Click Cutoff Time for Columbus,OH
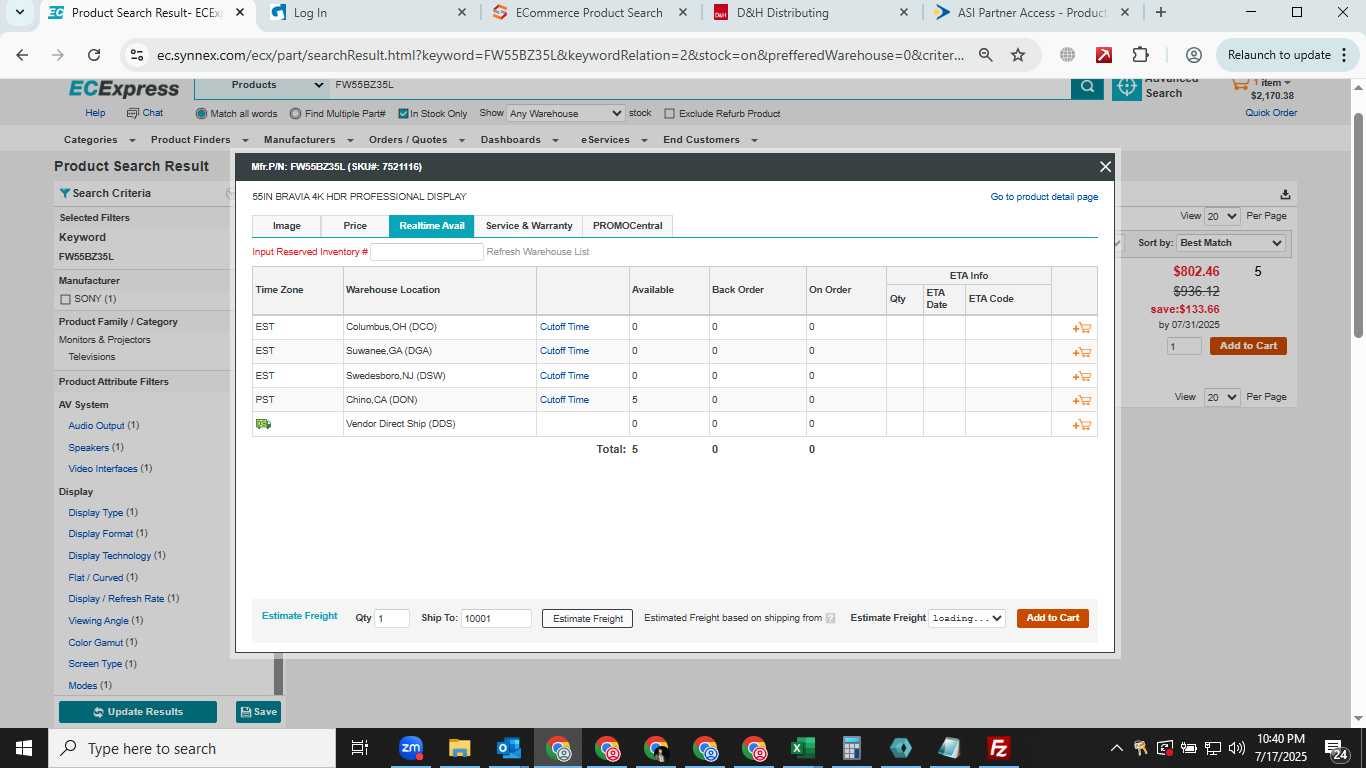This screenshot has width=1366, height=768. point(564,327)
